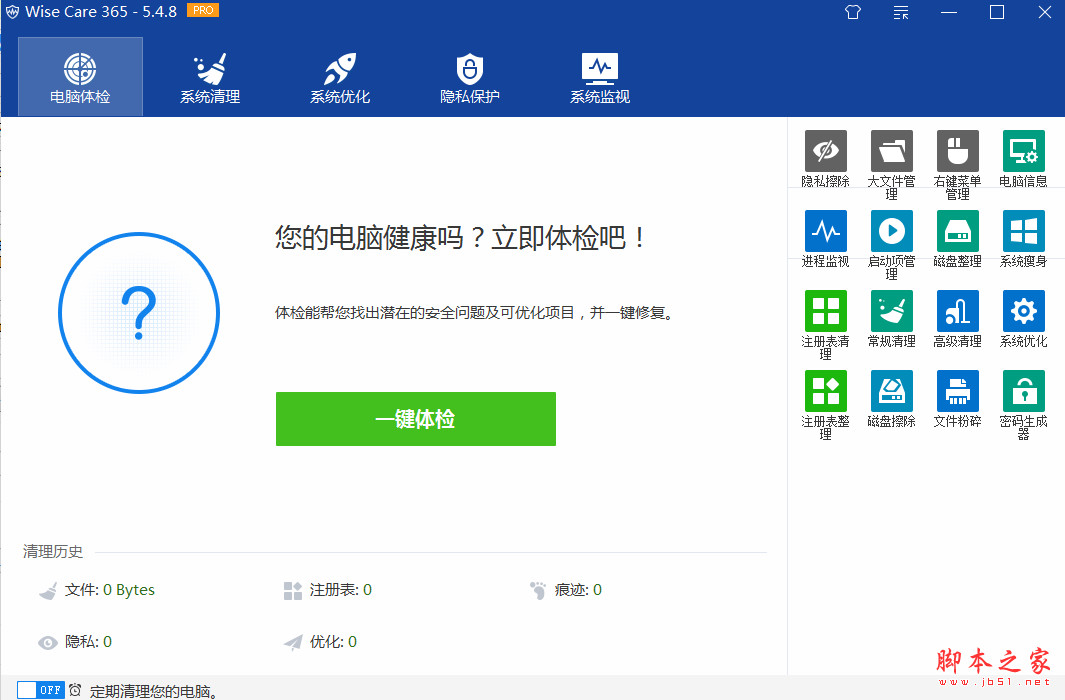Open the main menu list icon

point(901,12)
